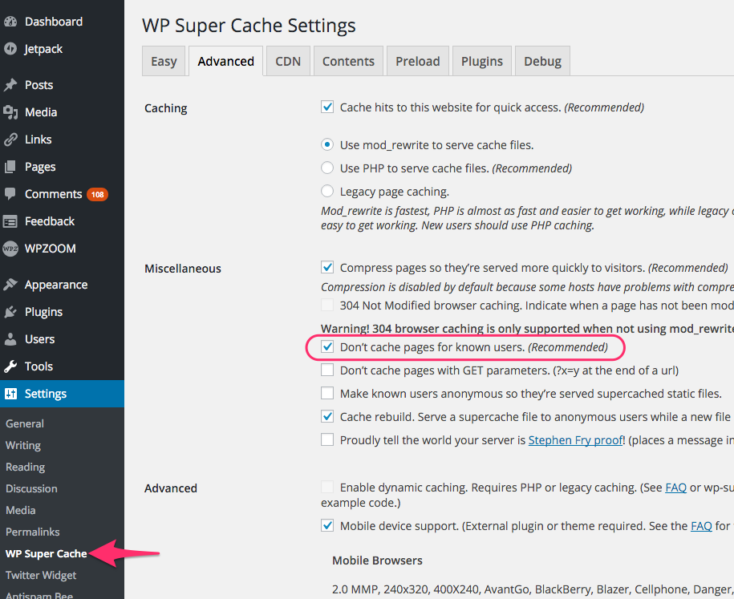Switch to the Plugins tab
This screenshot has height=599, width=734.
482,61
